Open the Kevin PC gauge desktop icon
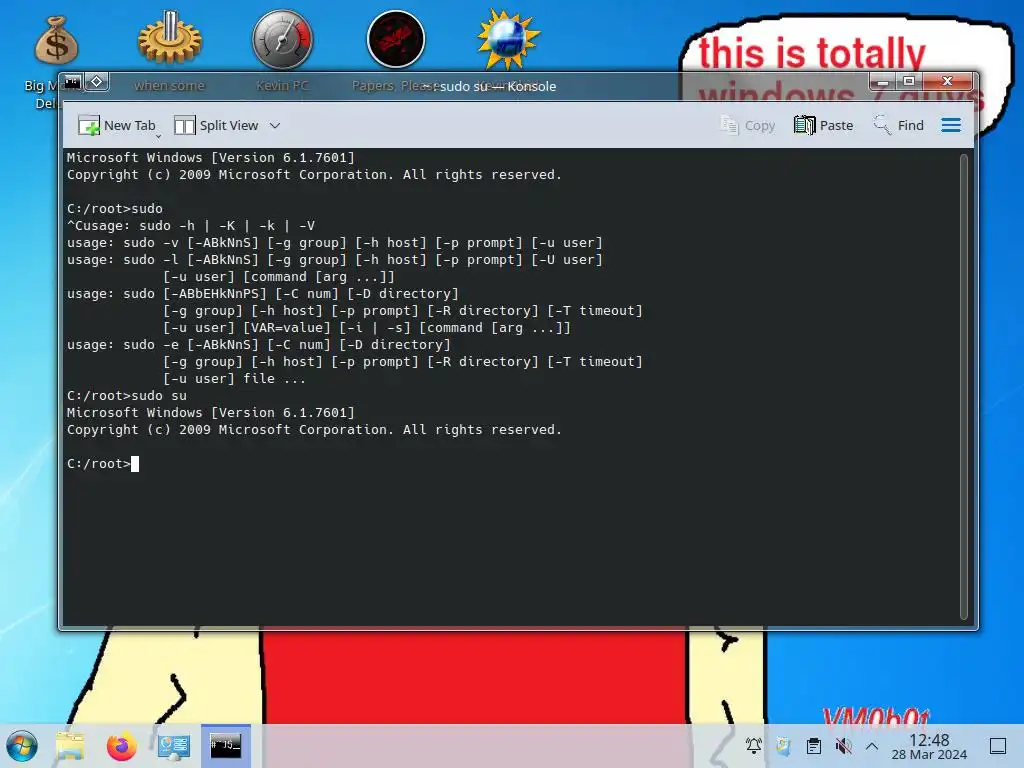Image resolution: width=1024 pixels, height=768 pixels. pyautogui.click(x=283, y=39)
